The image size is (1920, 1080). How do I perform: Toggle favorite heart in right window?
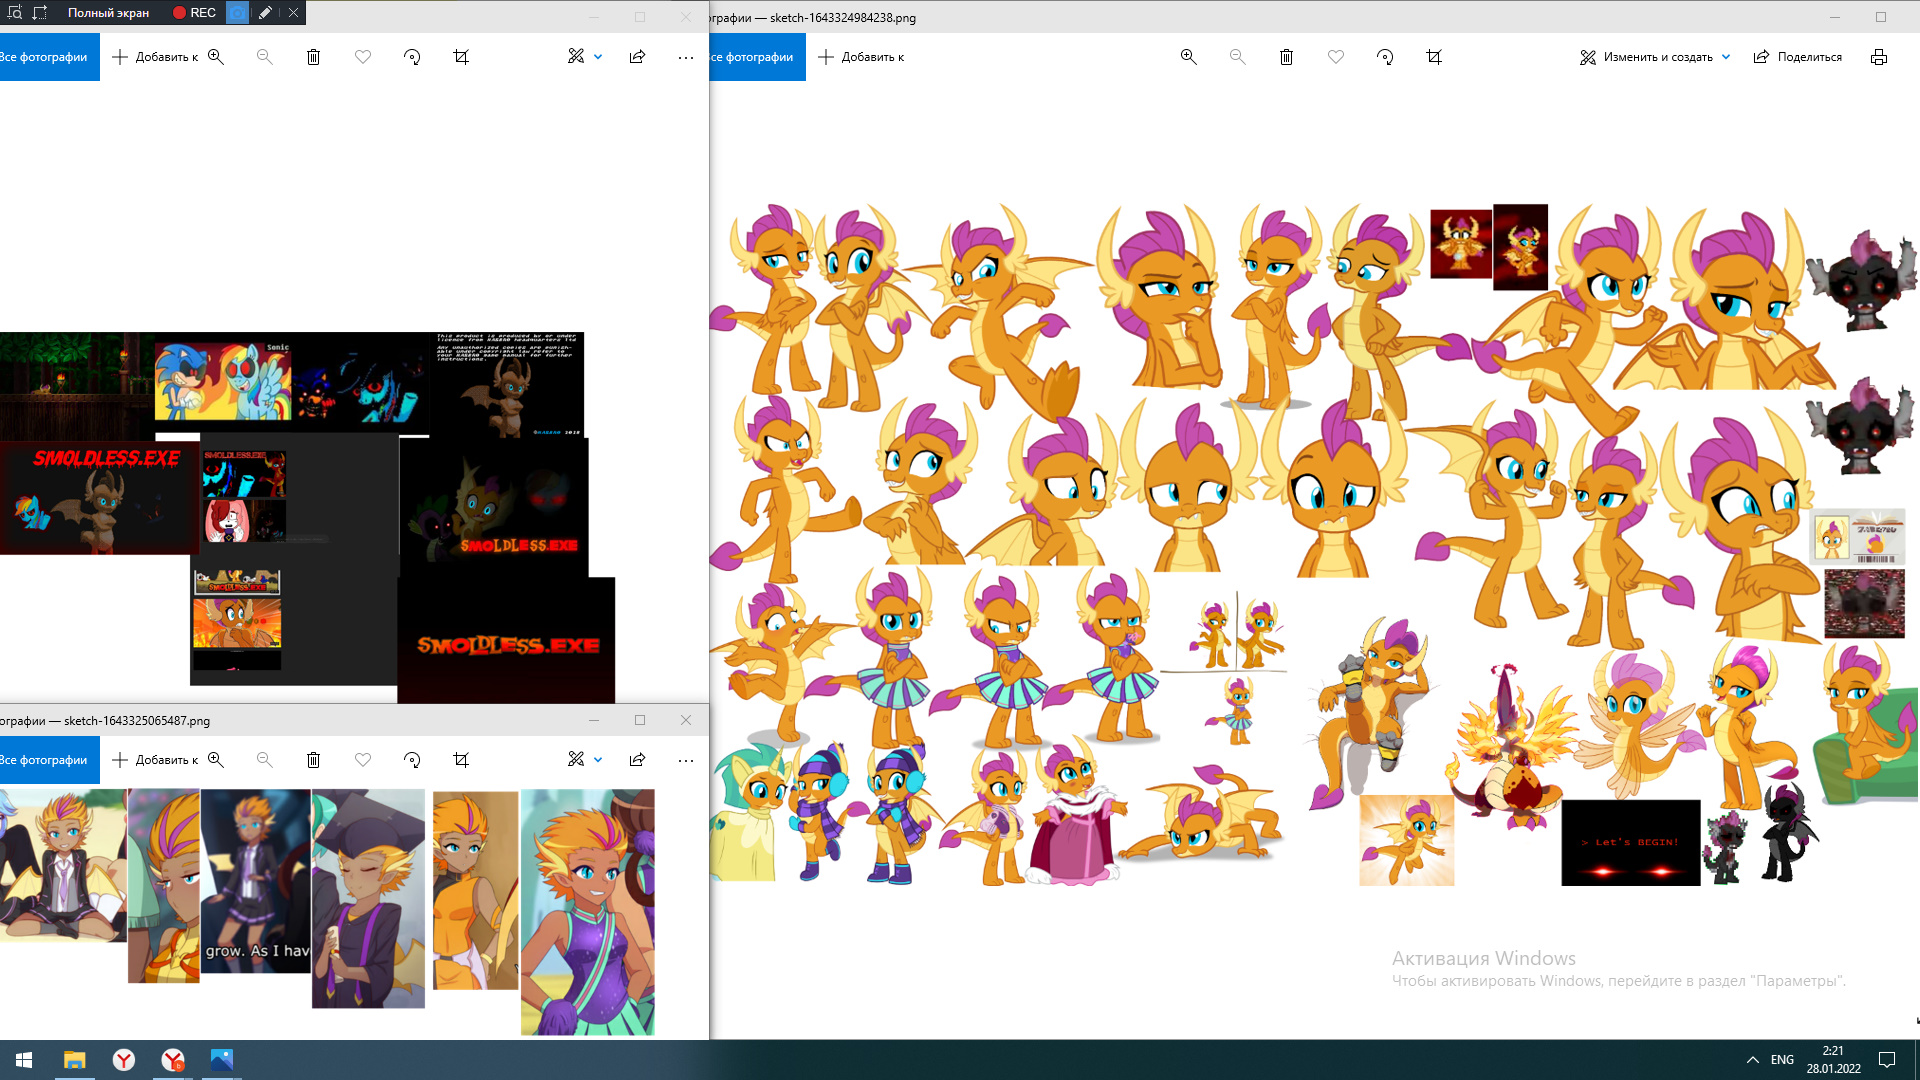point(1335,57)
